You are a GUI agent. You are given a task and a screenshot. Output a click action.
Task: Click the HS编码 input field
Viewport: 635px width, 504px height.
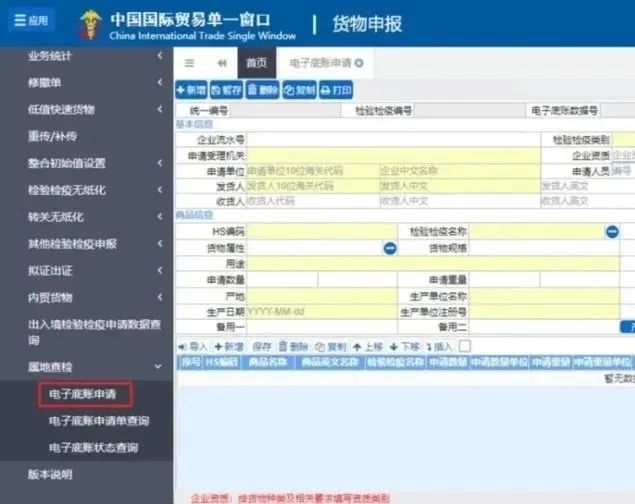322,232
